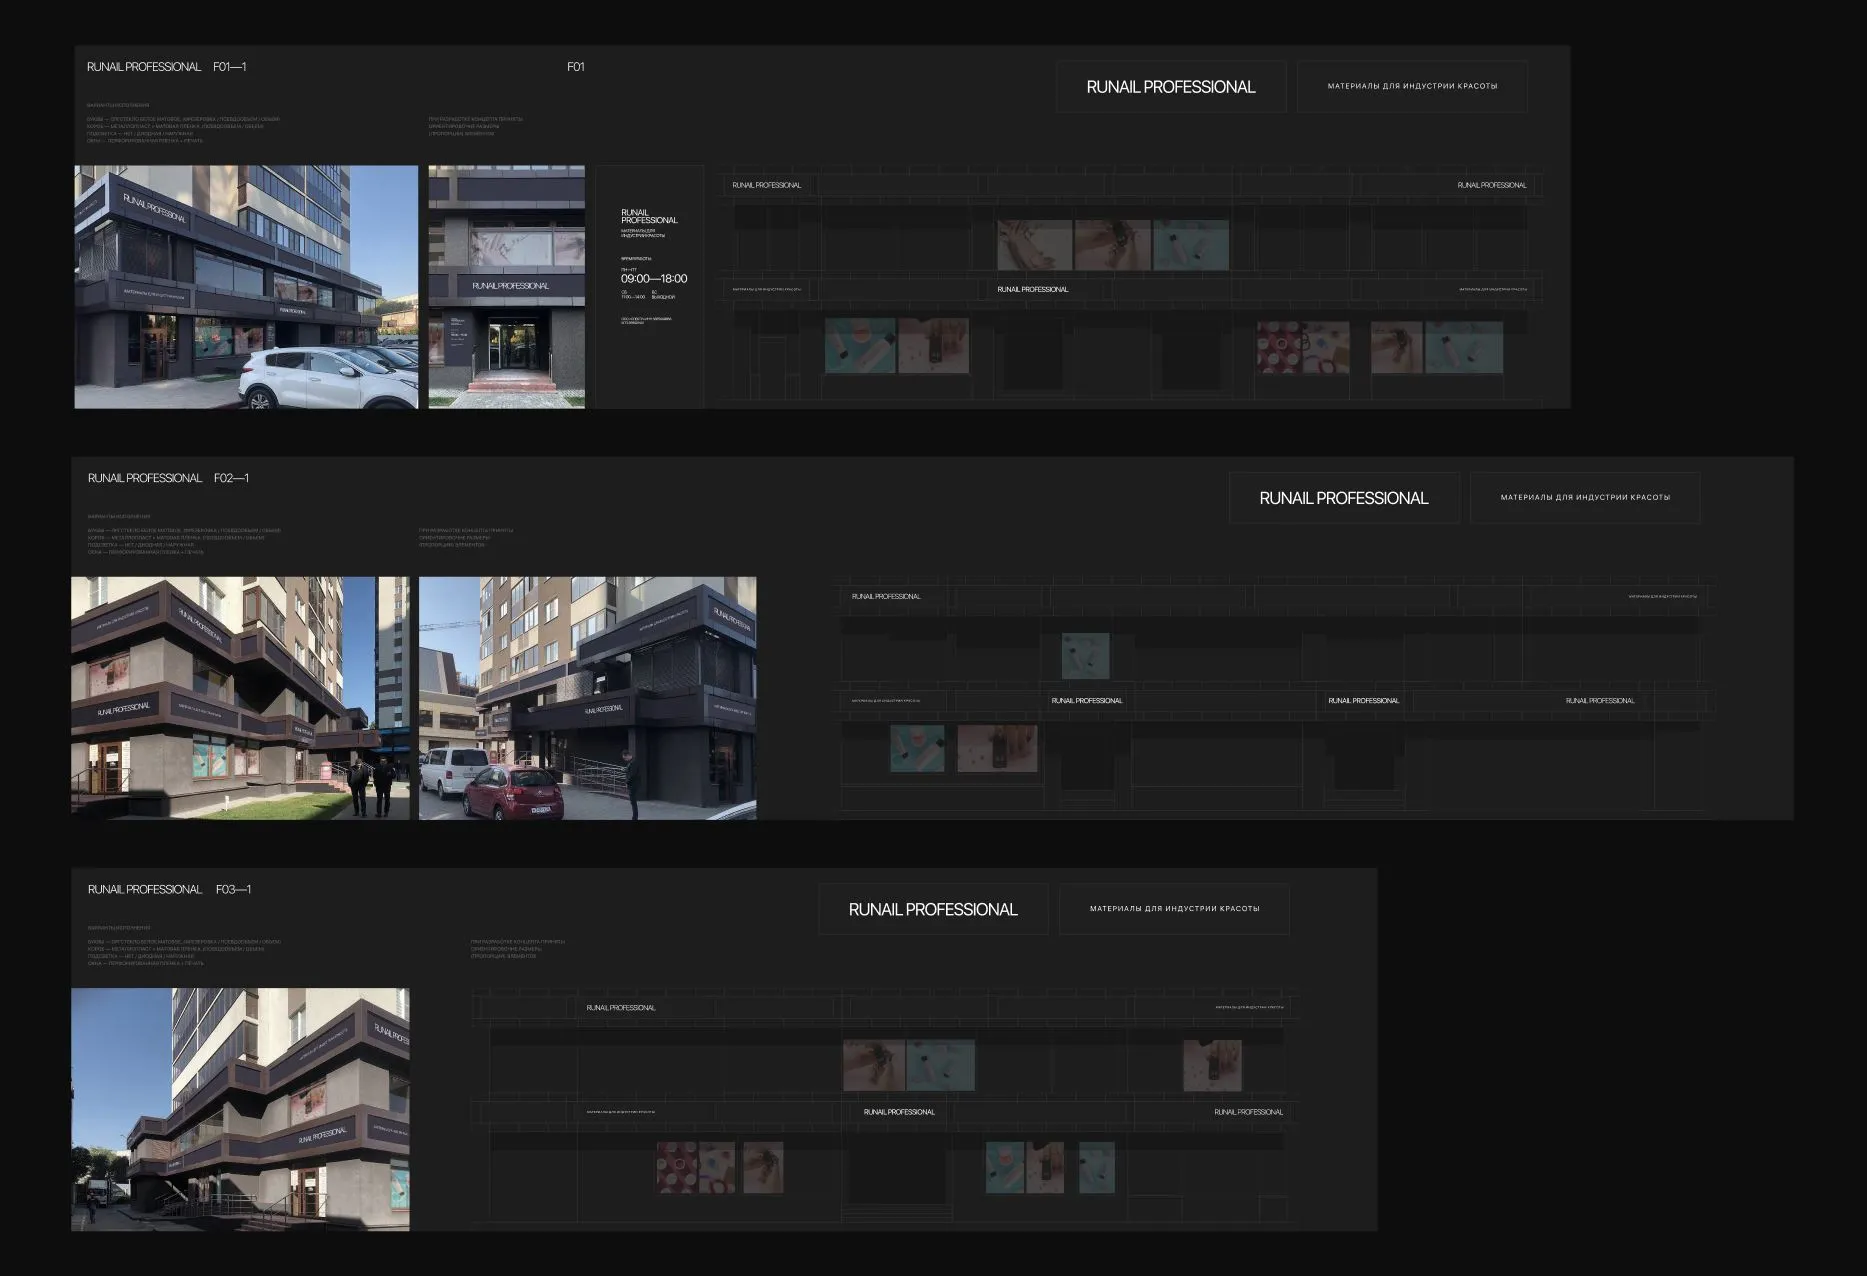Select the large RUNAIL PROFESSIONAL box in the F01 sheet header
Viewport: 1867px width, 1276px height.
tap(1171, 87)
